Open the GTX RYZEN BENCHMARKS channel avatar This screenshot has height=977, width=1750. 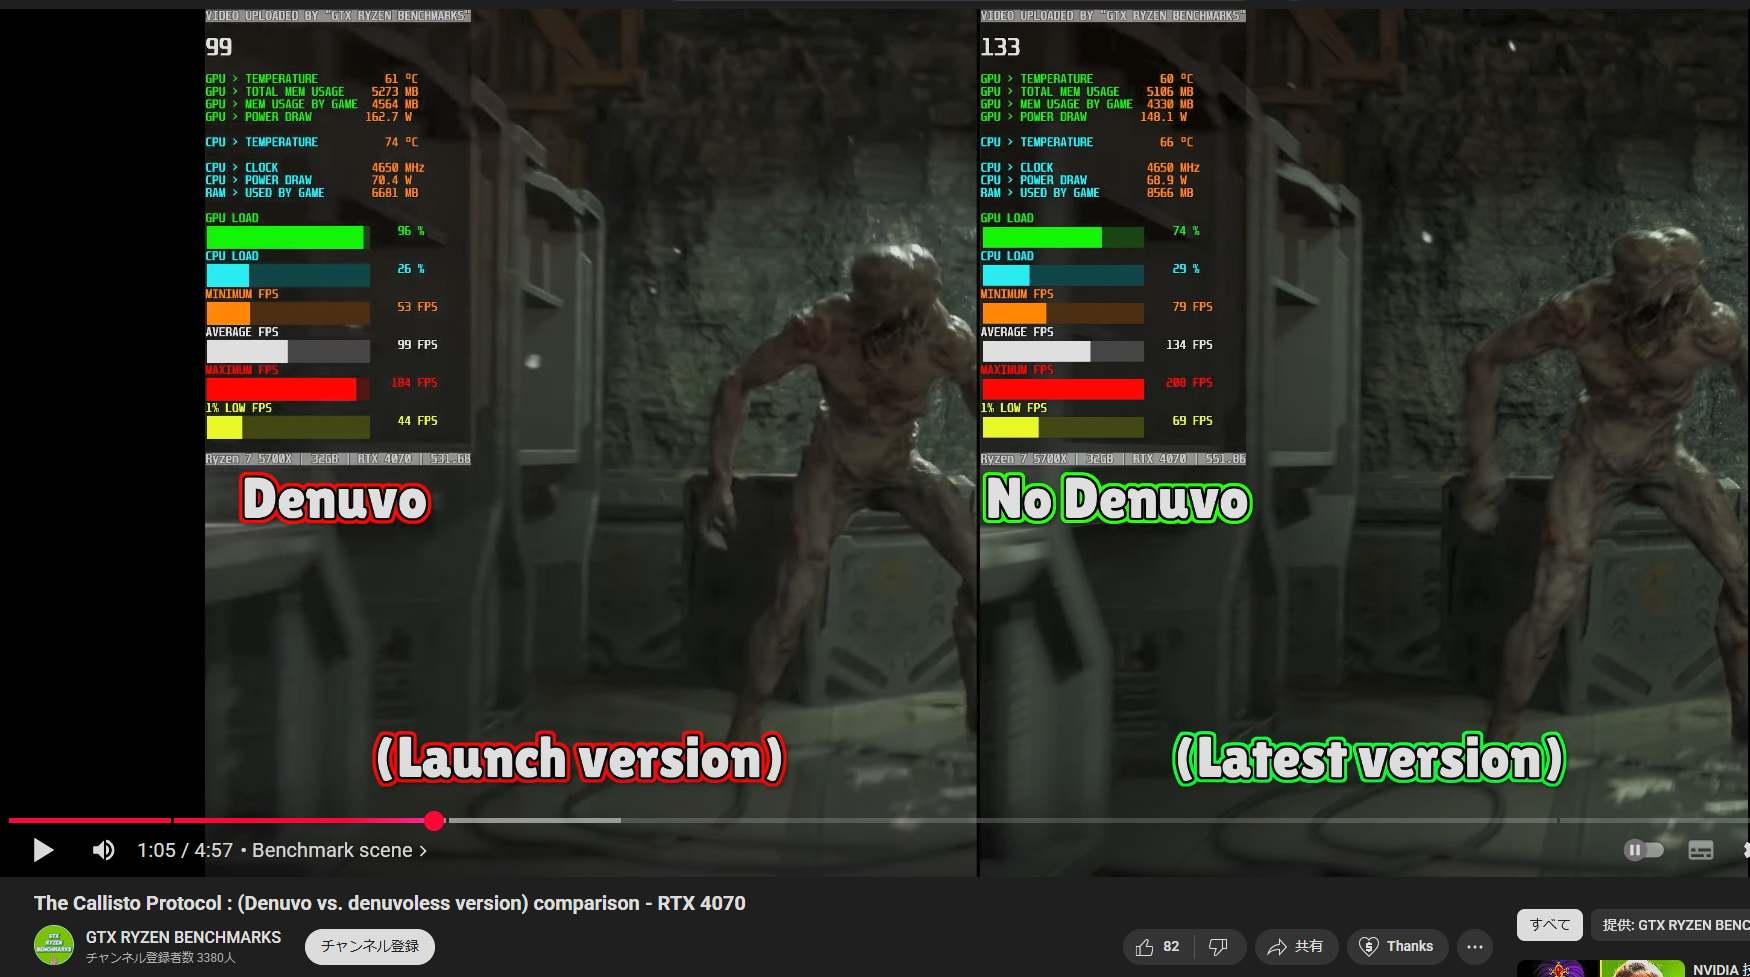click(54, 945)
